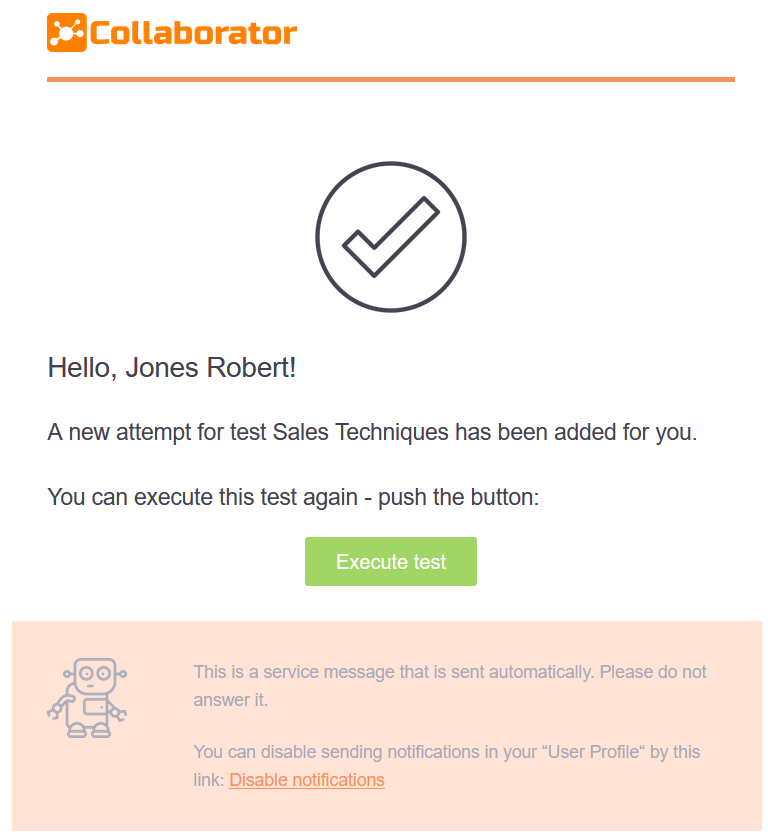Click the word "Hello" in the greeting
This screenshot has height=838, width=768.
(79, 368)
